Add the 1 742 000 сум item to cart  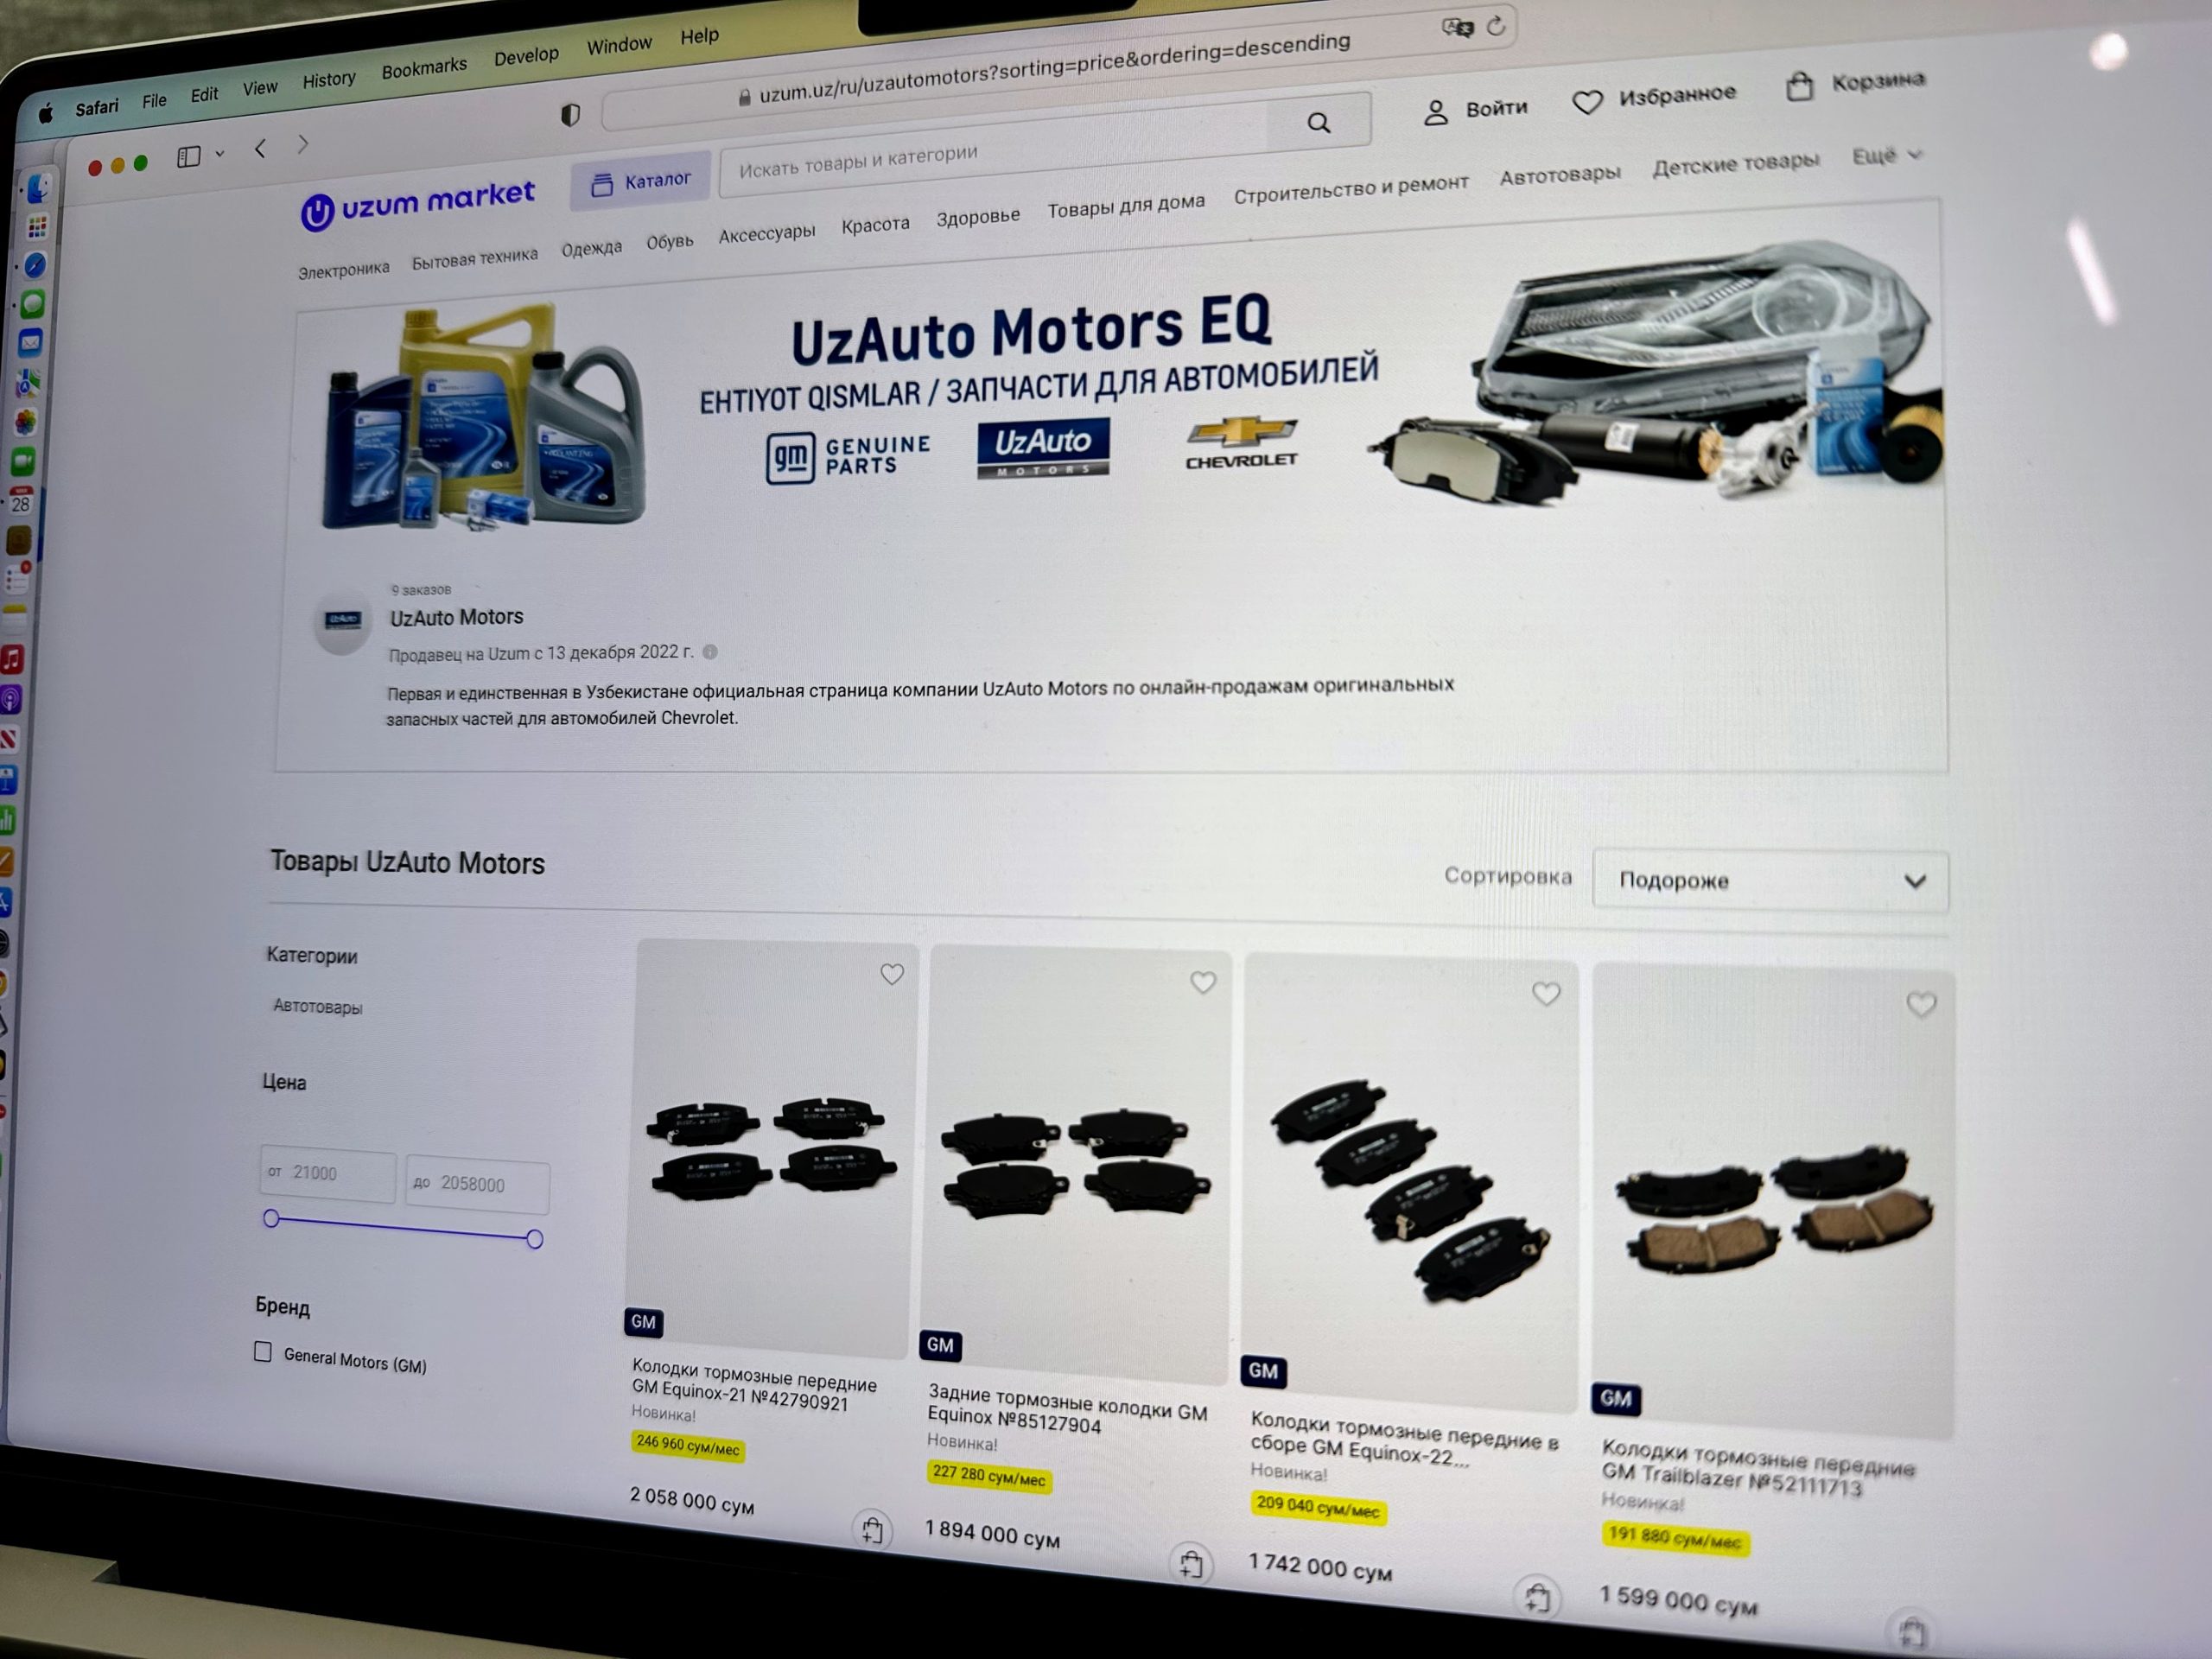point(1537,1598)
